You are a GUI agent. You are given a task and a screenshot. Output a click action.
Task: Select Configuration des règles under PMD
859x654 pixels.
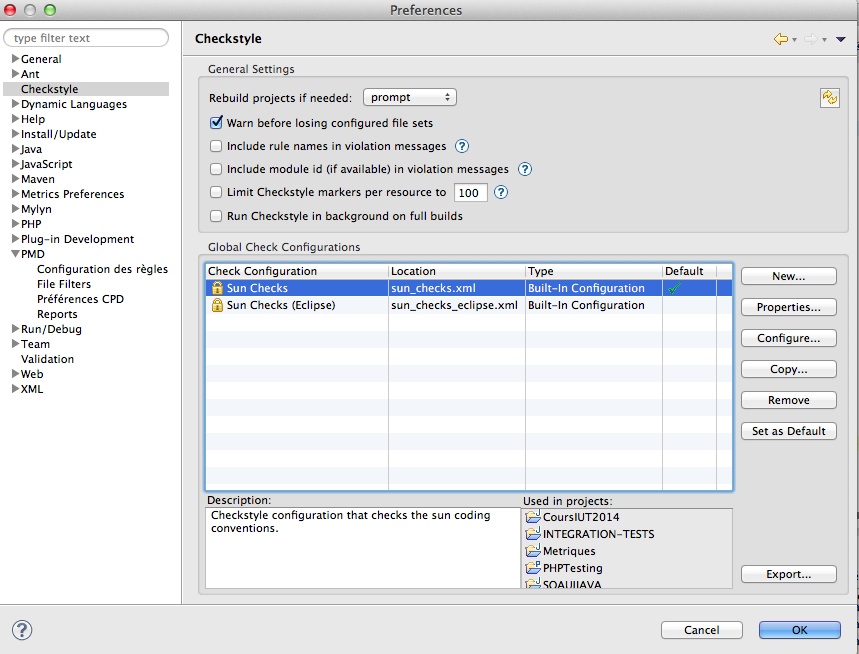[102, 268]
